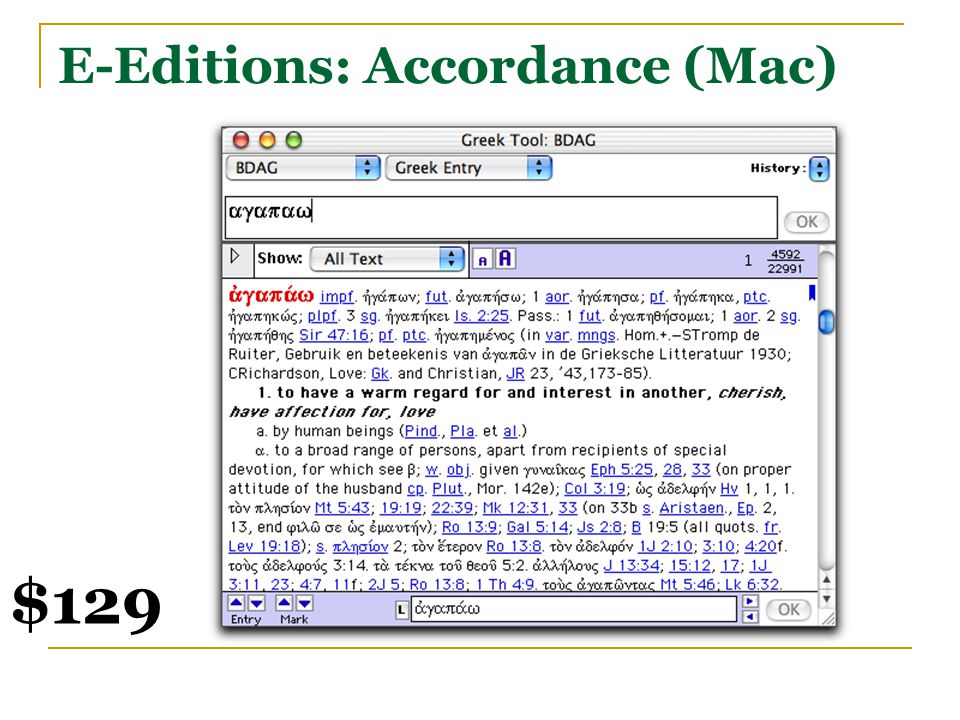
Task: Open the BDAG module dropdown
Action: coord(303,168)
